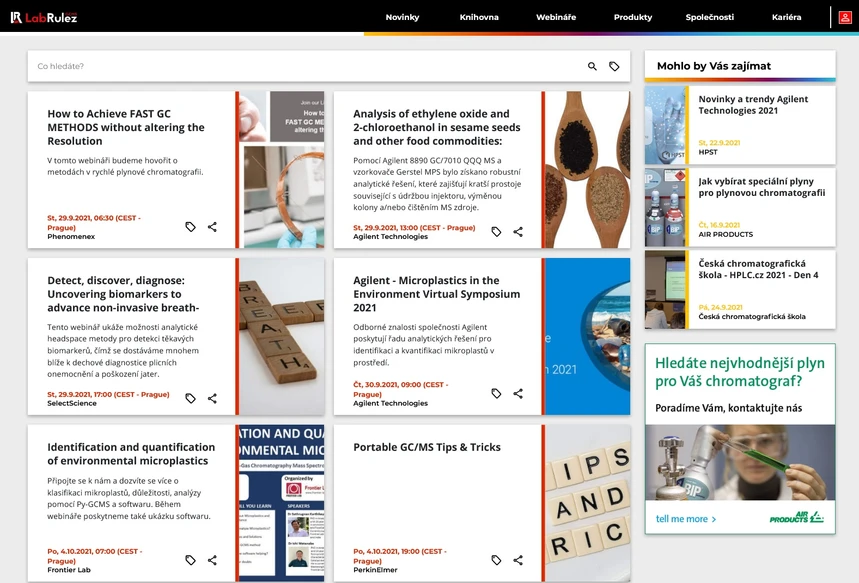Click the 'St, 22.9.2021' date label
Image resolution: width=859 pixels, height=583 pixels.
pos(719,142)
